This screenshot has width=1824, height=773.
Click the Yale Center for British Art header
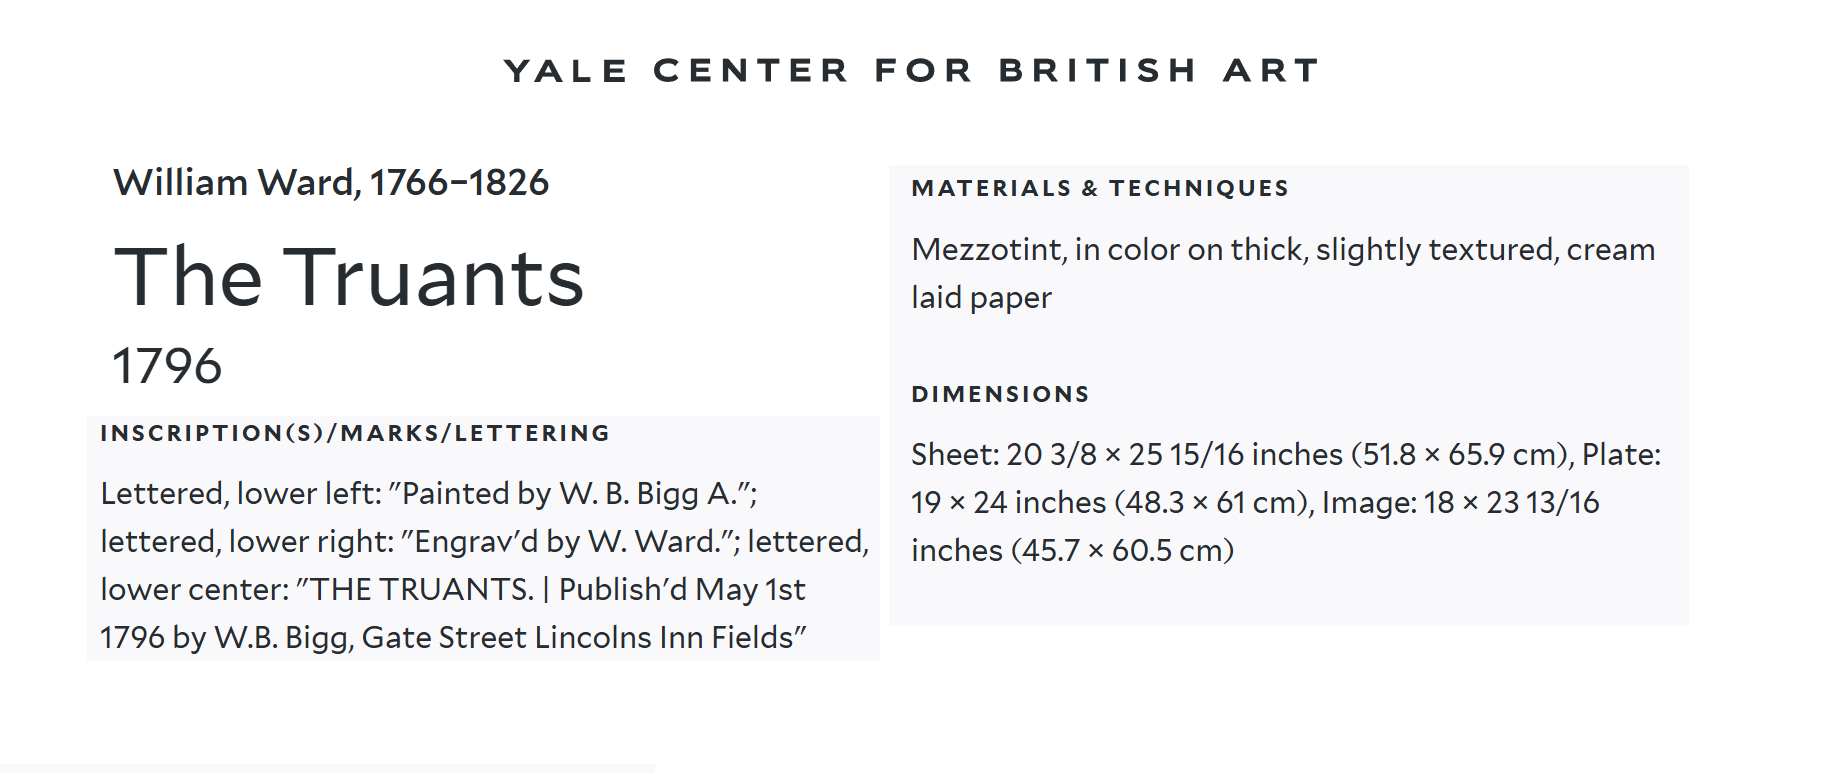pos(911,71)
